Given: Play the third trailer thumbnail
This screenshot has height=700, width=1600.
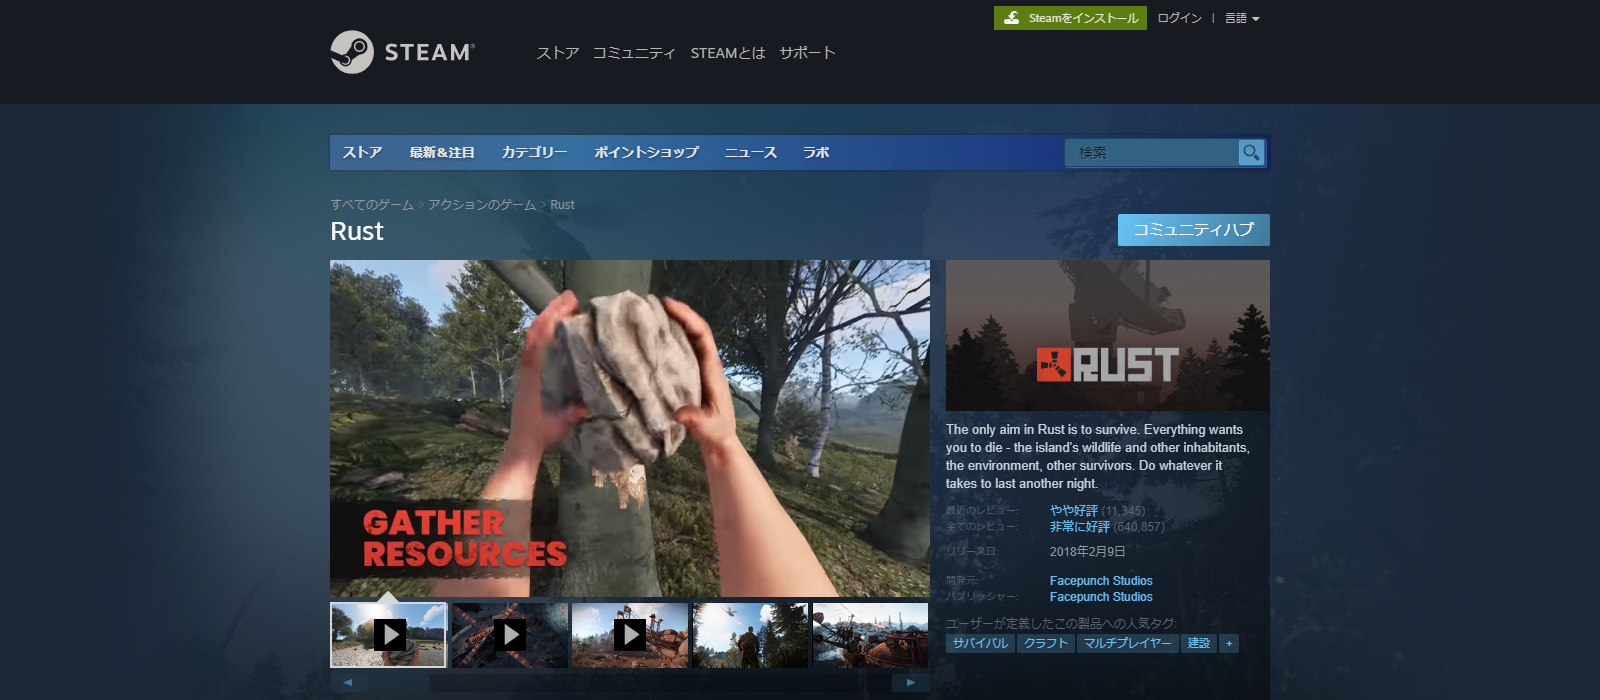Looking at the screenshot, I should click(630, 635).
